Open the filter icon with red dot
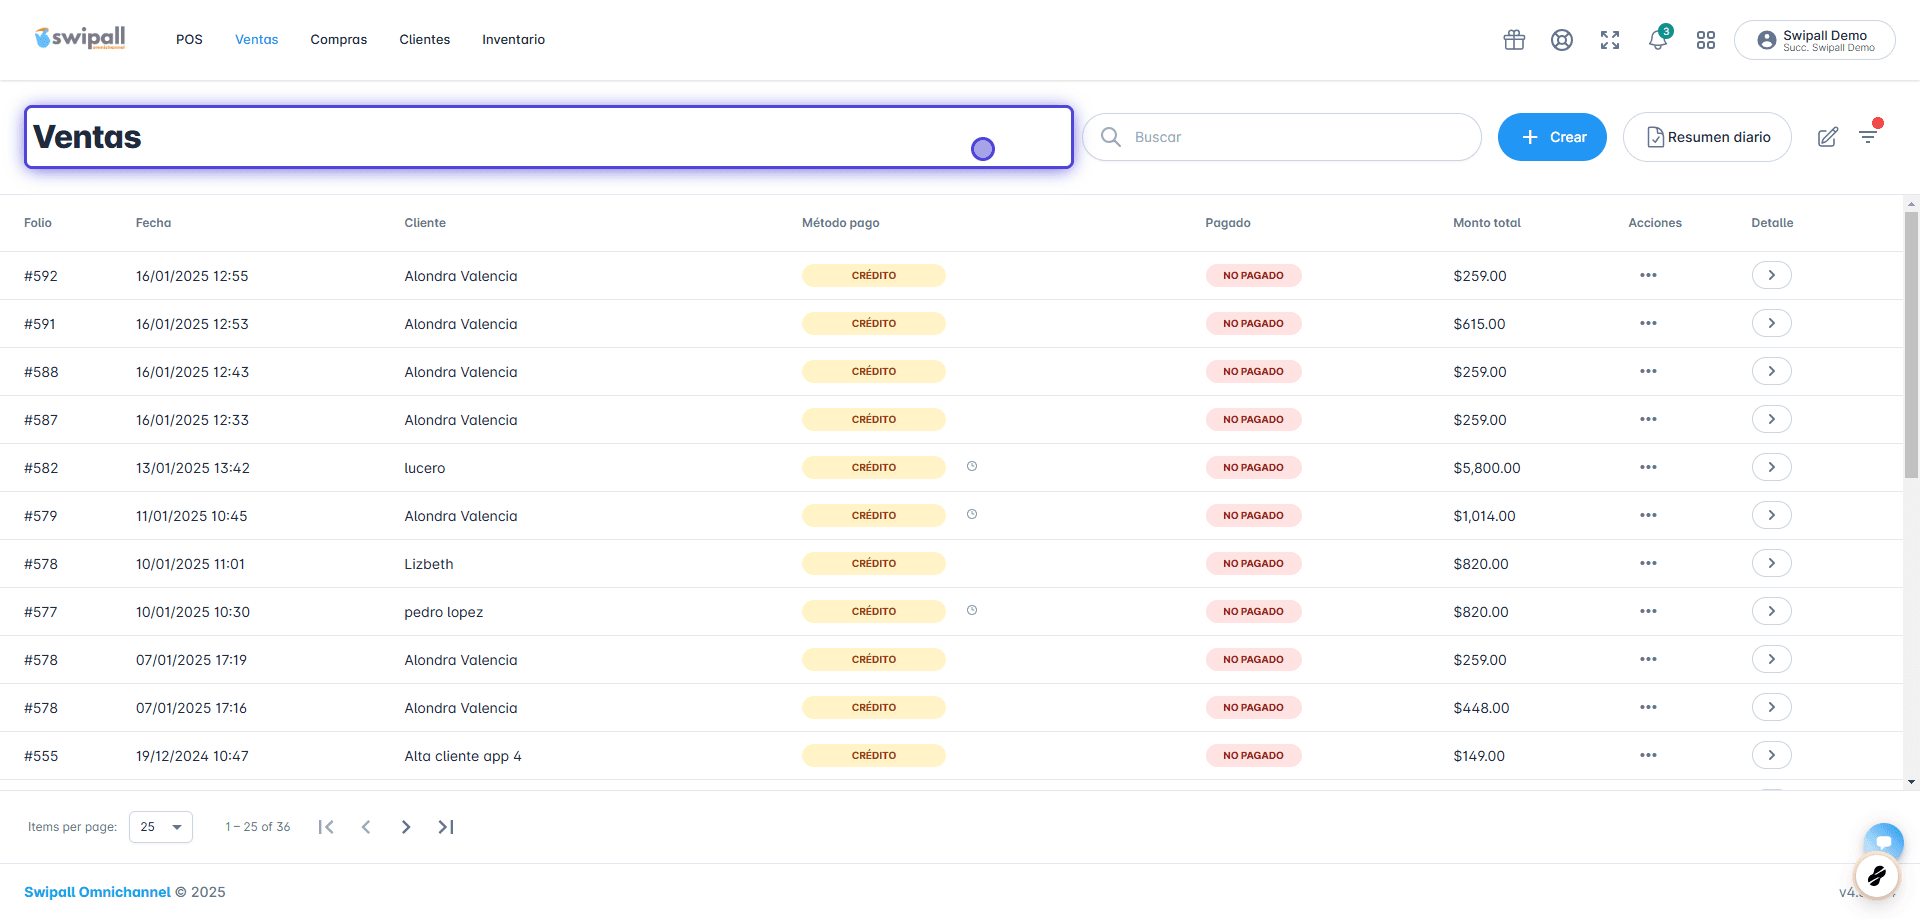The width and height of the screenshot is (1920, 919). pyautogui.click(x=1869, y=135)
